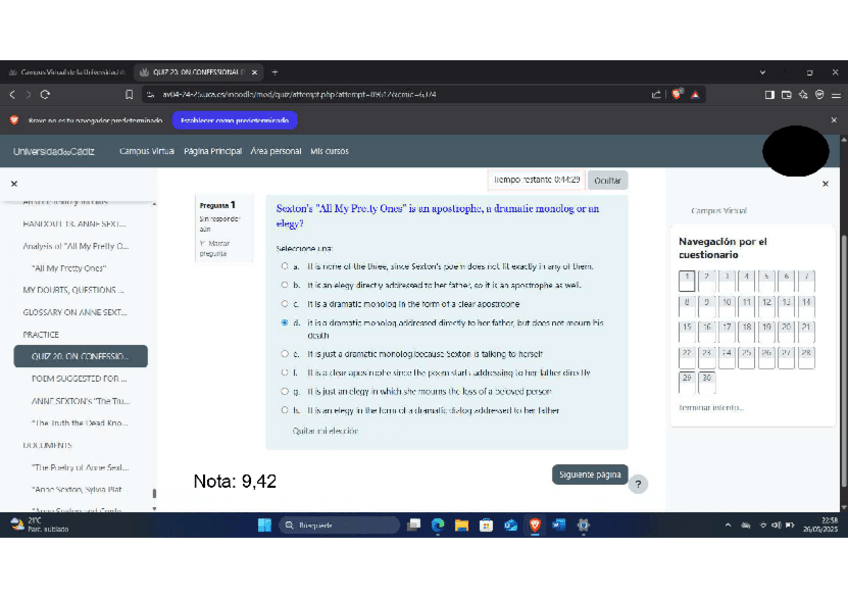
Task: Click the Brave Shields lion icon in address bar
Action: tap(677, 95)
